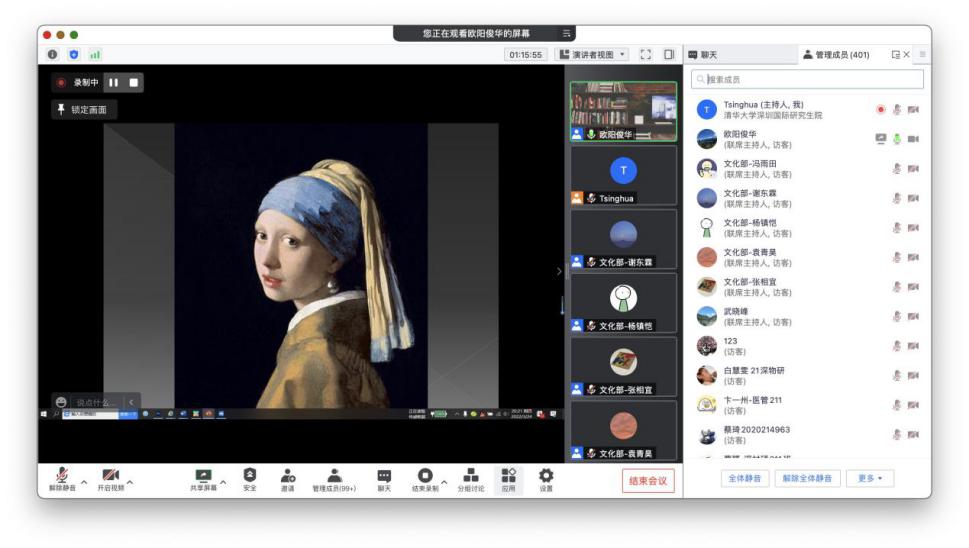Click the 01:15:55 meeting timer
969x548 pixels.
tap(526, 54)
